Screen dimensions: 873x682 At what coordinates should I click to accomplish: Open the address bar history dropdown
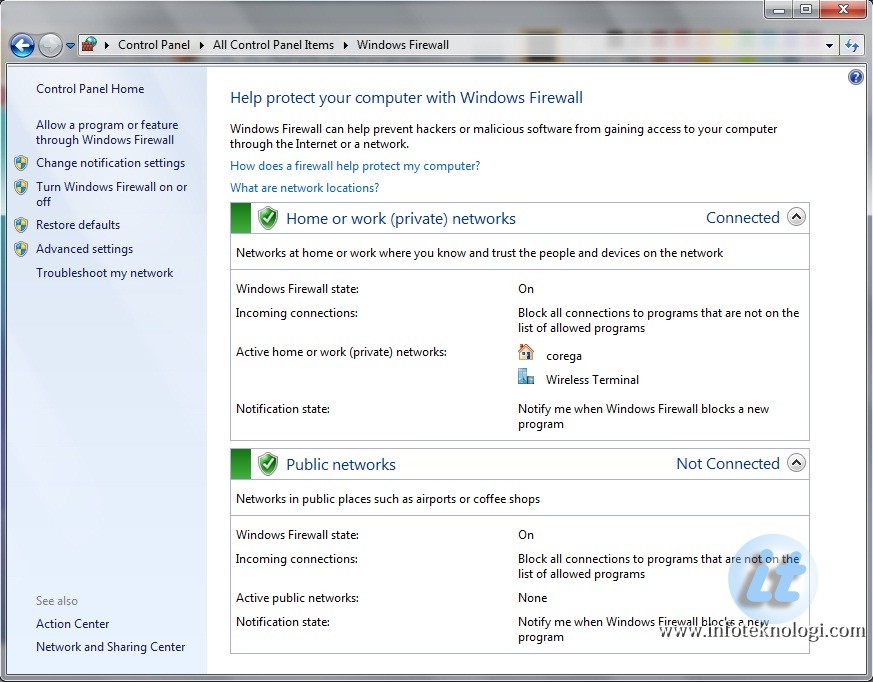(x=830, y=45)
